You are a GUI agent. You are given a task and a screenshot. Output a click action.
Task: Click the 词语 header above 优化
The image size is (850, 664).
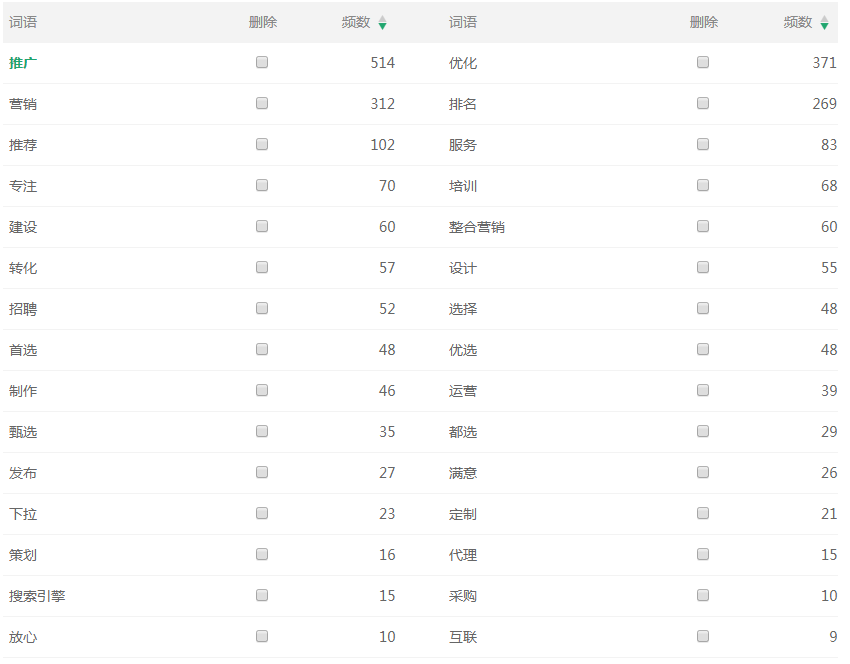pos(463,23)
